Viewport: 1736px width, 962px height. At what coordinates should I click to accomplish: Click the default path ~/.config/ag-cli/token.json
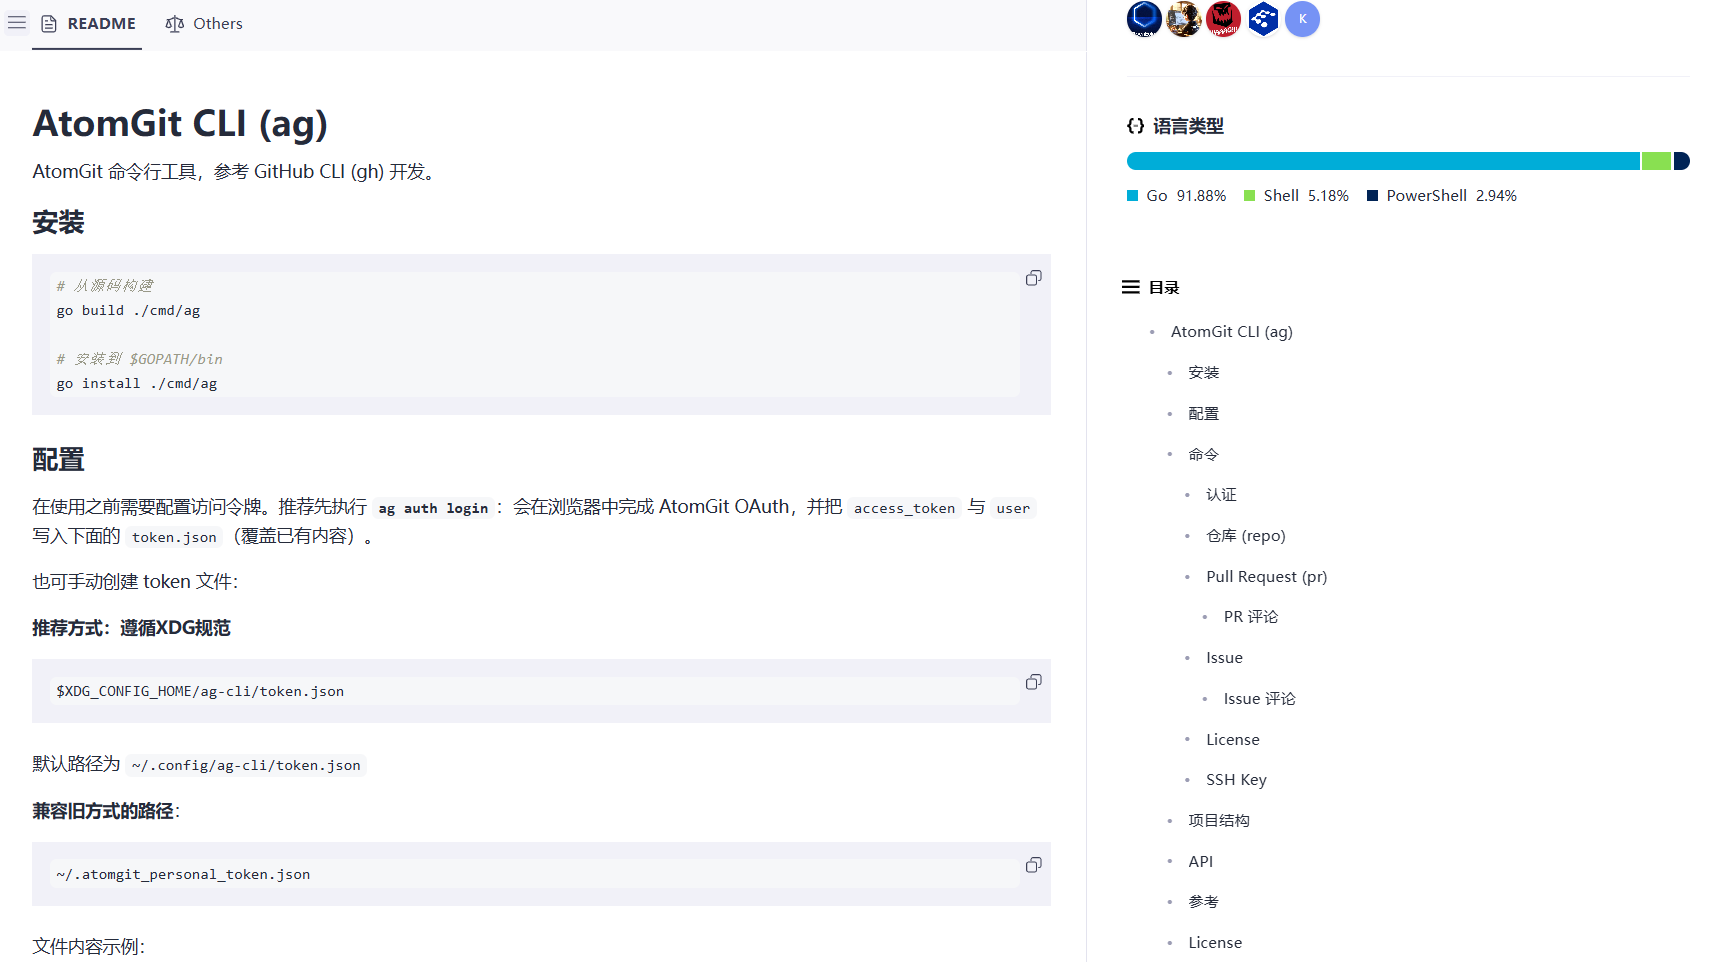[x=246, y=765]
